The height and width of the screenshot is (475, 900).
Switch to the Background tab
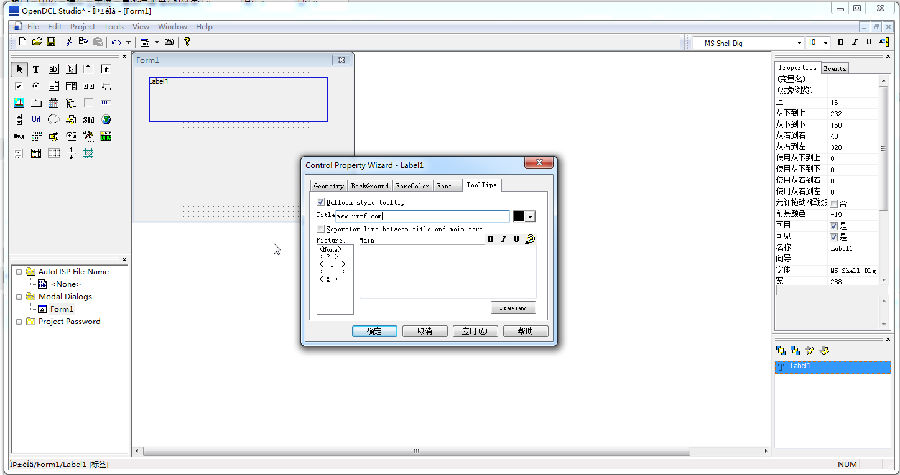click(x=370, y=186)
